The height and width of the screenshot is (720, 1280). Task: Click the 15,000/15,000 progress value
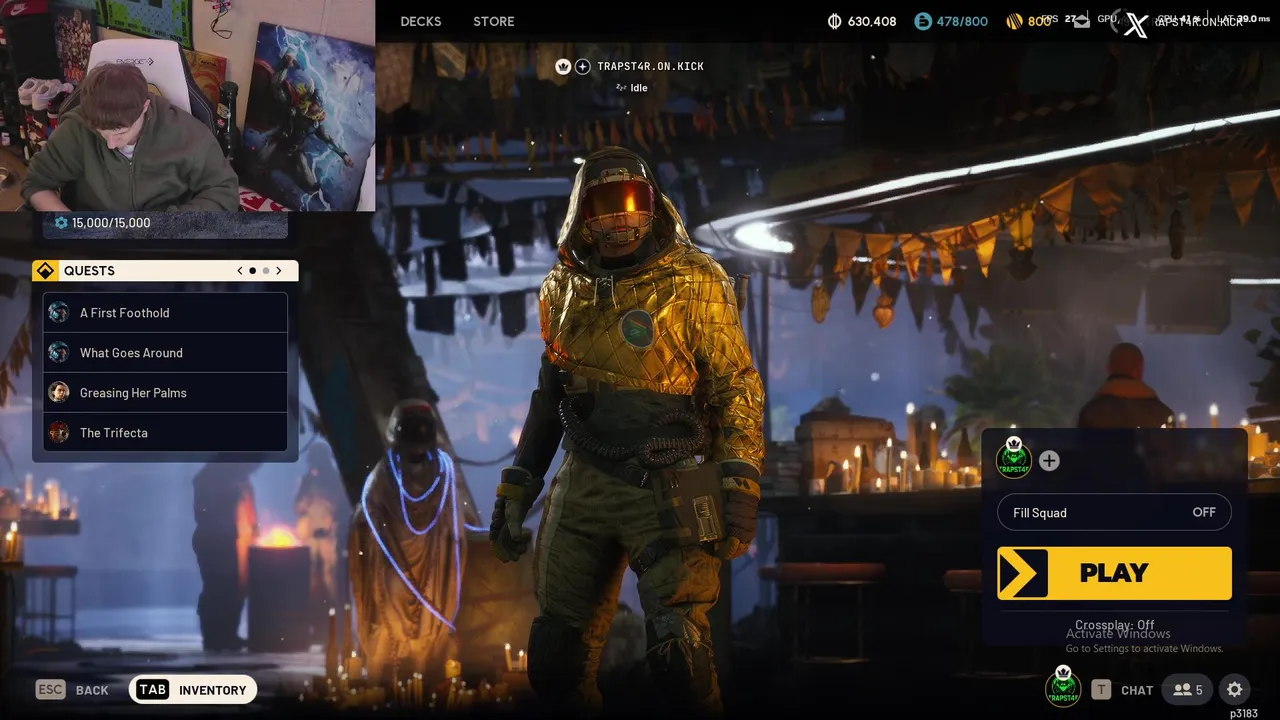tap(111, 223)
